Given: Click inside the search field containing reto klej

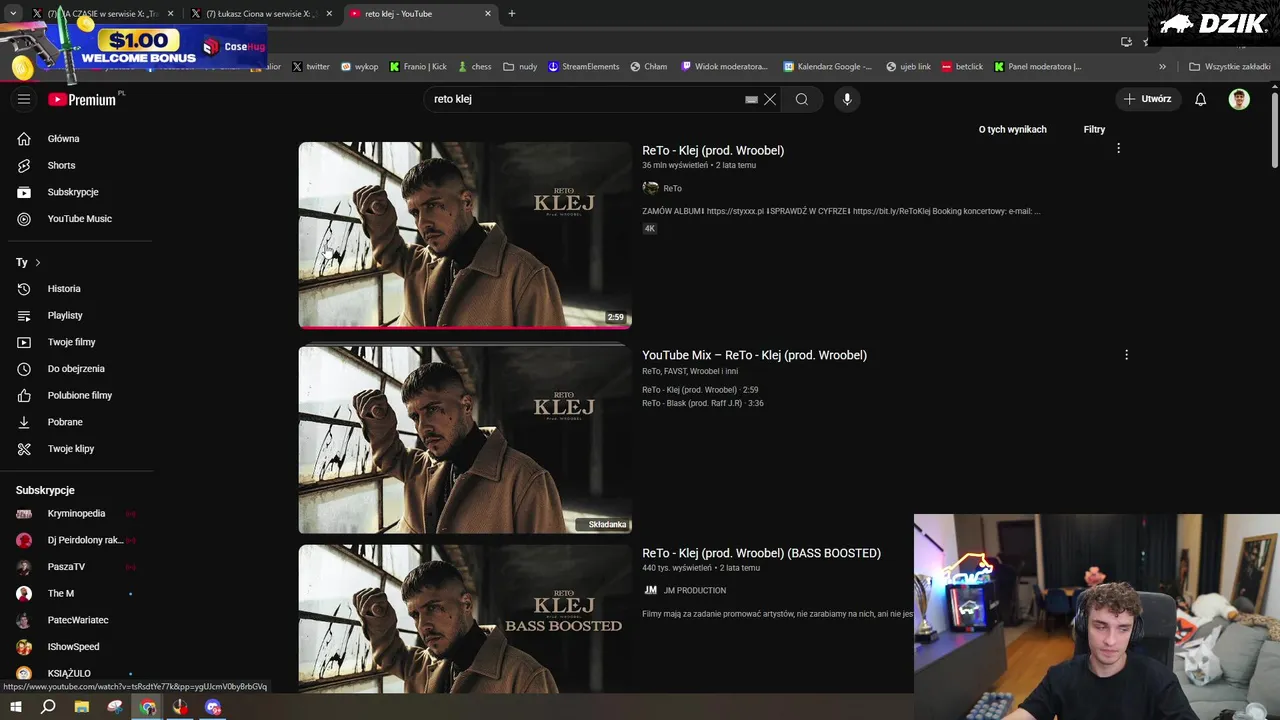Looking at the screenshot, I should tap(585, 99).
